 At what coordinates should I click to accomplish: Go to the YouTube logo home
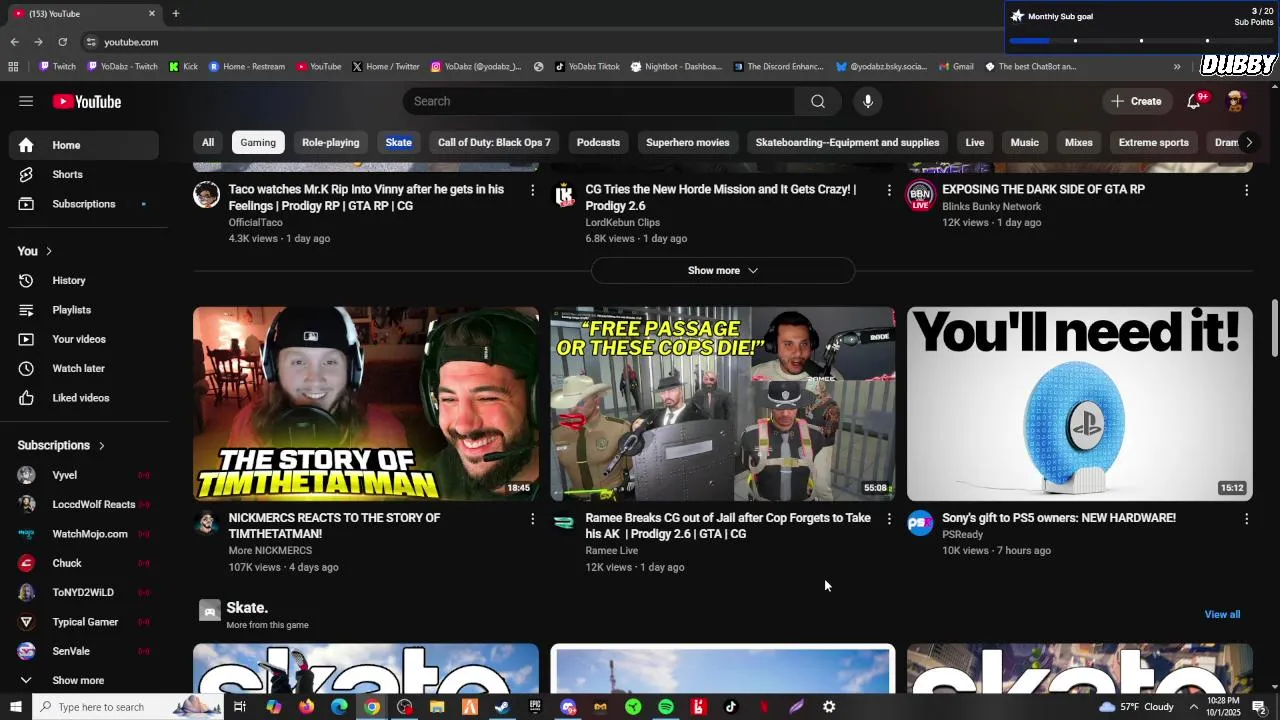click(x=87, y=101)
